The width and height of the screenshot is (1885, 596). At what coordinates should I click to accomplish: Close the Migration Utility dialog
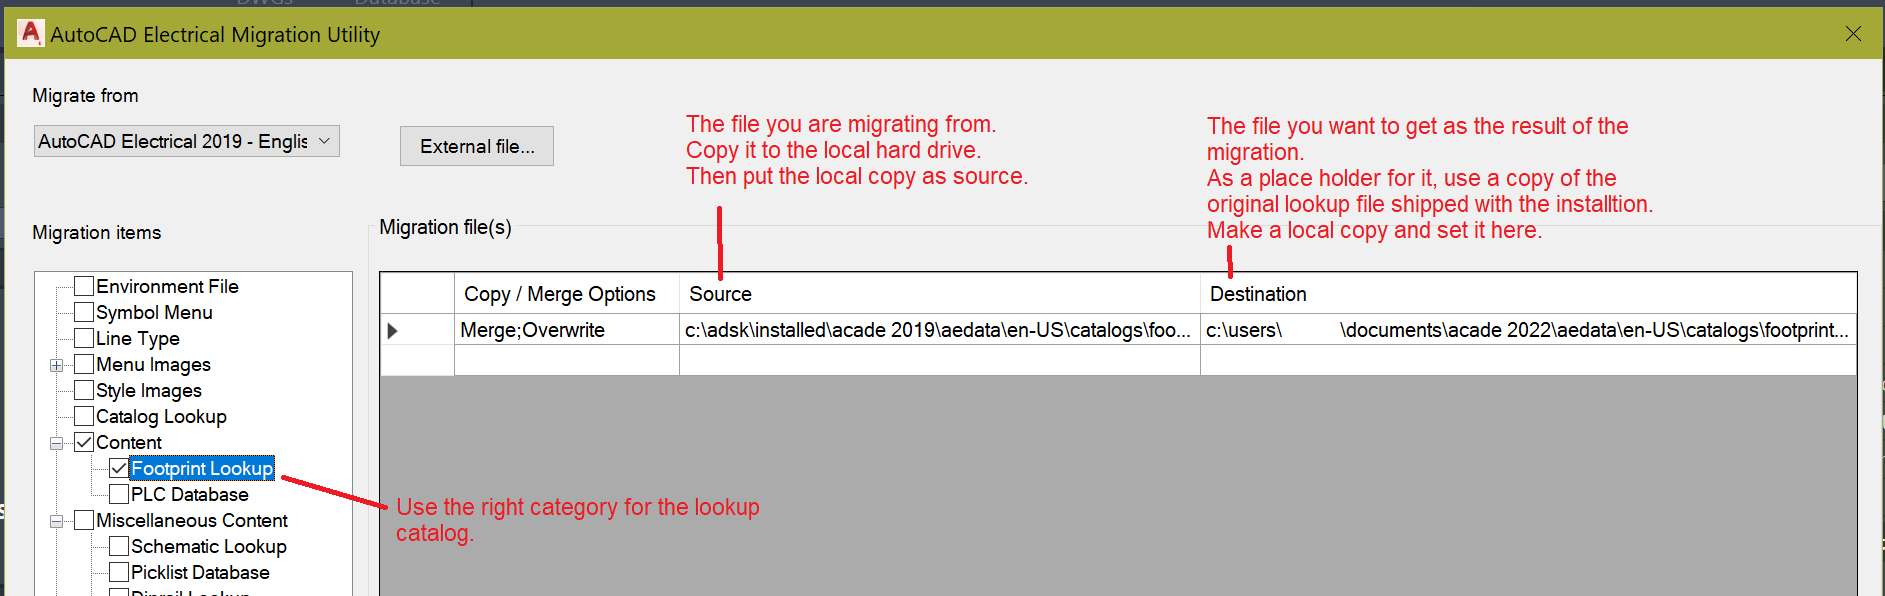click(1853, 34)
